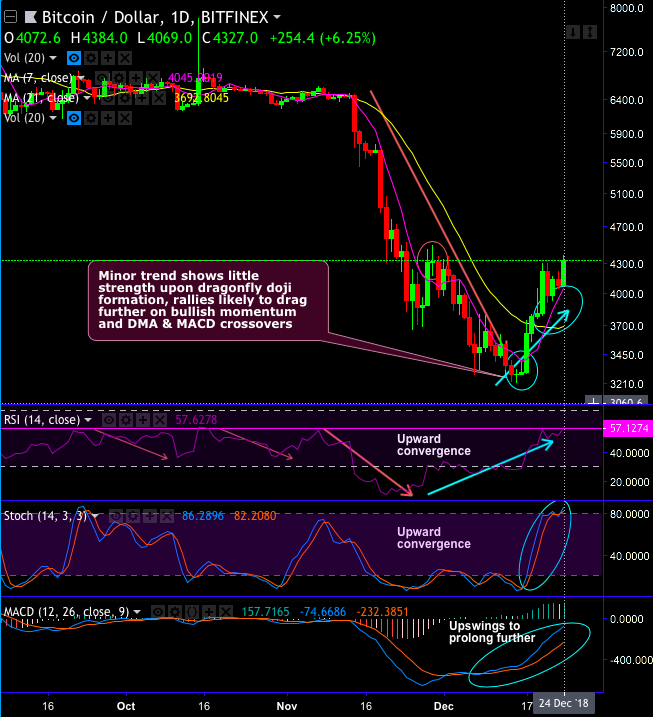The image size is (653, 717).
Task: Delete the MA (21, close) indicator with X
Action: point(159,98)
